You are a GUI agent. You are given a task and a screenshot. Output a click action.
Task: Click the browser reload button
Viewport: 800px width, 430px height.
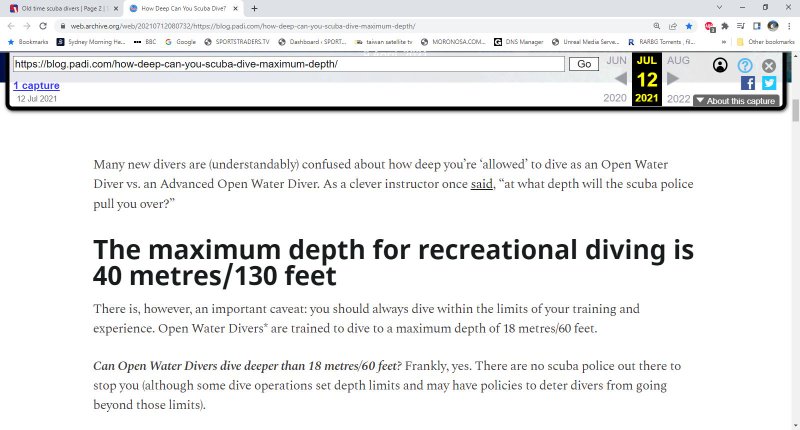(43, 25)
